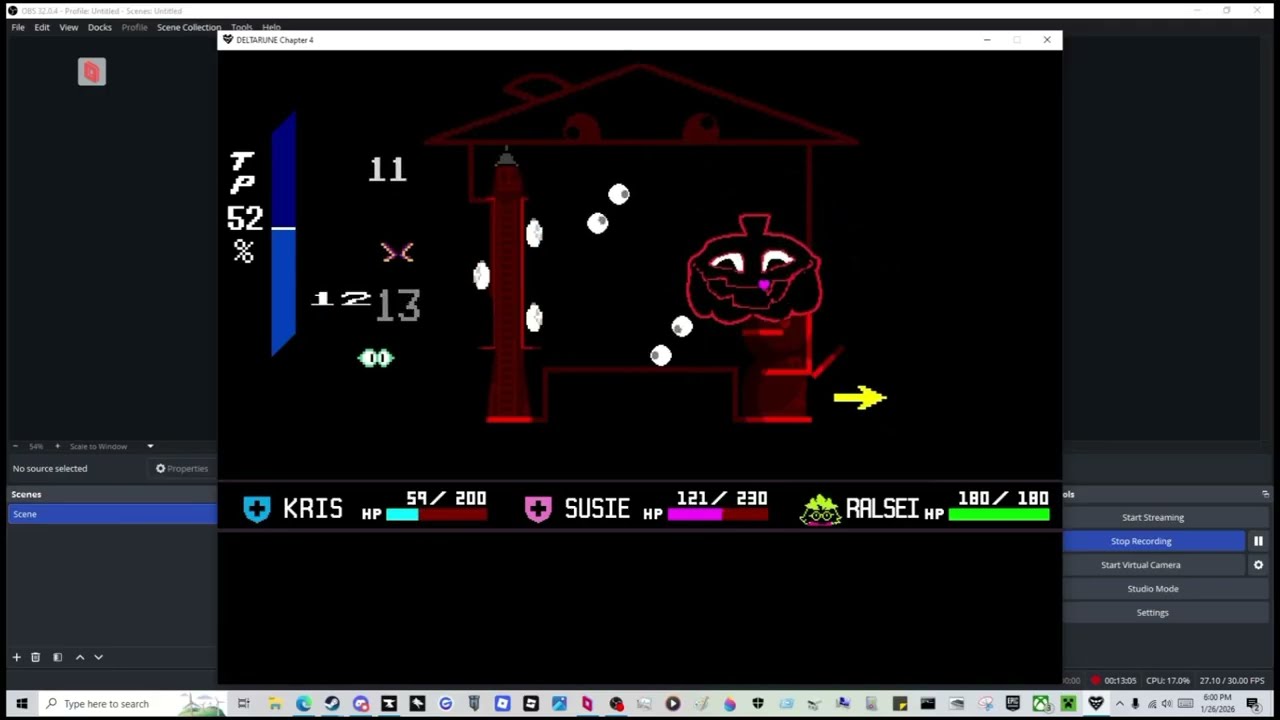The height and width of the screenshot is (720, 1280).
Task: Open Minecraft creeper icon on taskbar
Action: pyautogui.click(x=1069, y=704)
